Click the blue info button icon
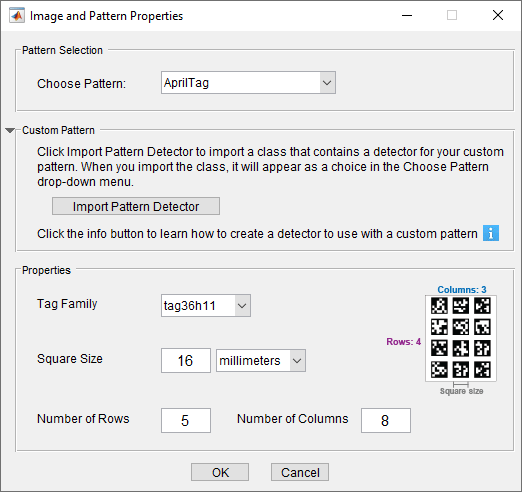 (x=491, y=233)
